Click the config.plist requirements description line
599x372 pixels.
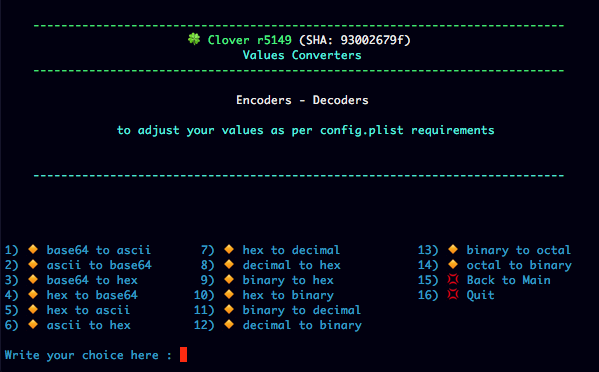click(305, 131)
